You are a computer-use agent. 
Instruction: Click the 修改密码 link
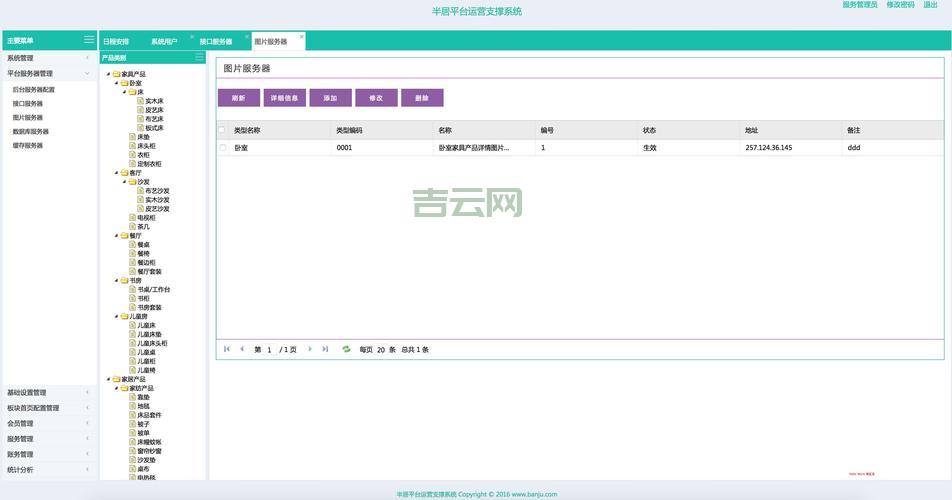pos(900,4)
